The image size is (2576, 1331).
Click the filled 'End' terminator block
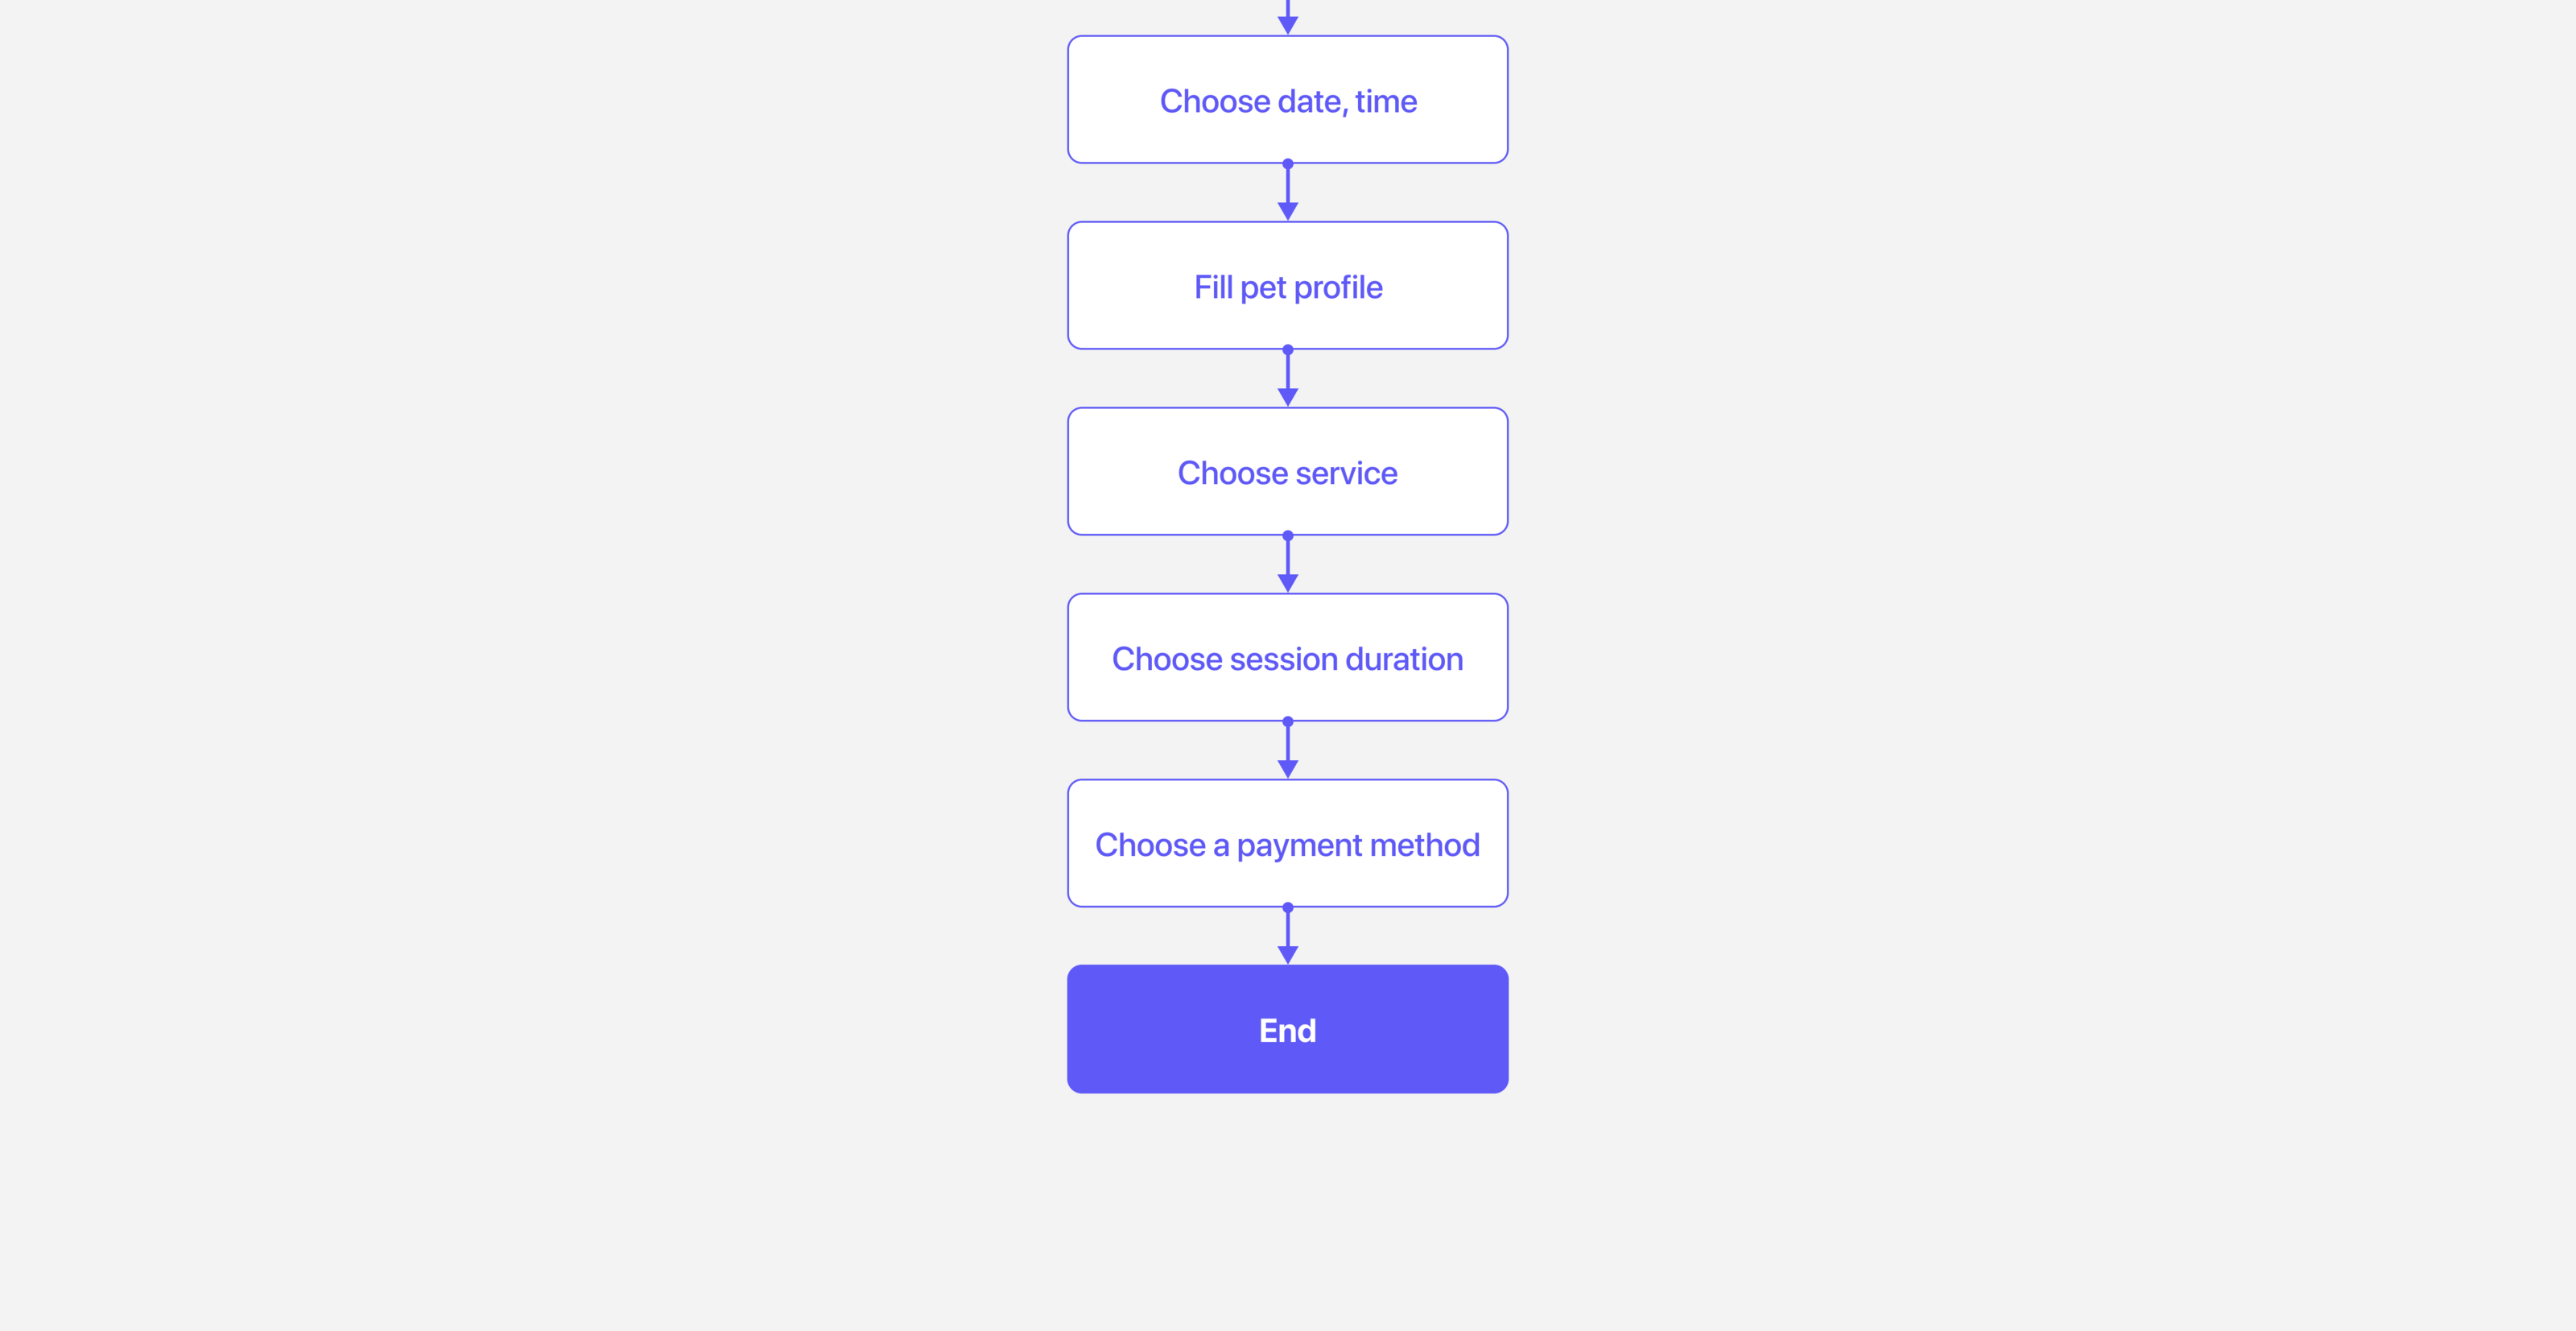pos(1287,1029)
